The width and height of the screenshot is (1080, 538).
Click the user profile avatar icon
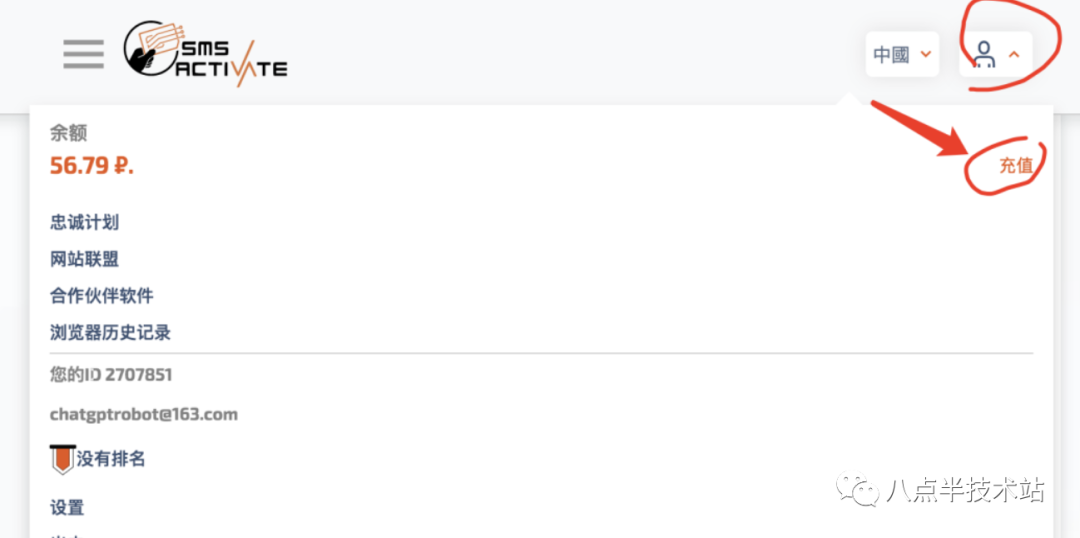pos(985,54)
